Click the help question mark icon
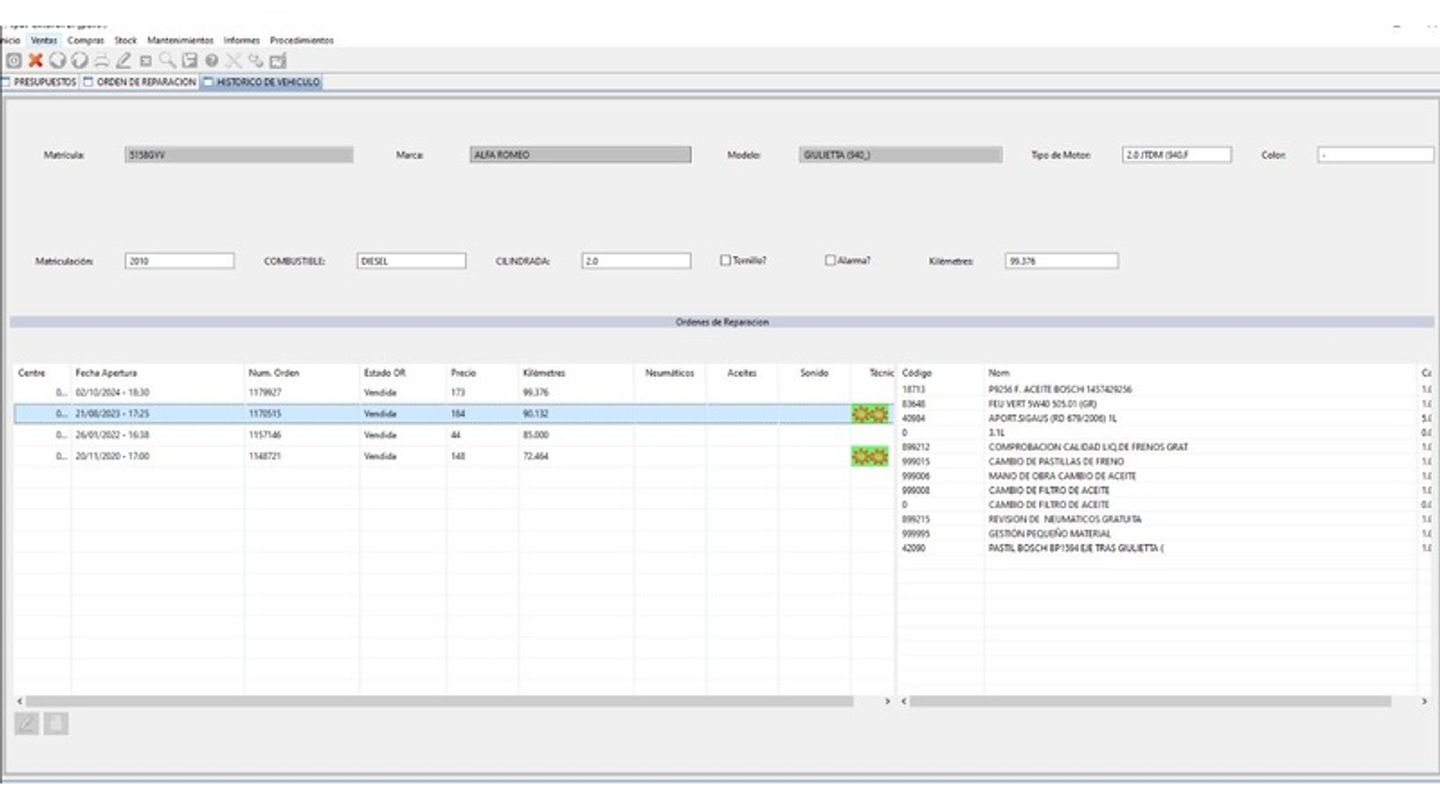 [211, 61]
